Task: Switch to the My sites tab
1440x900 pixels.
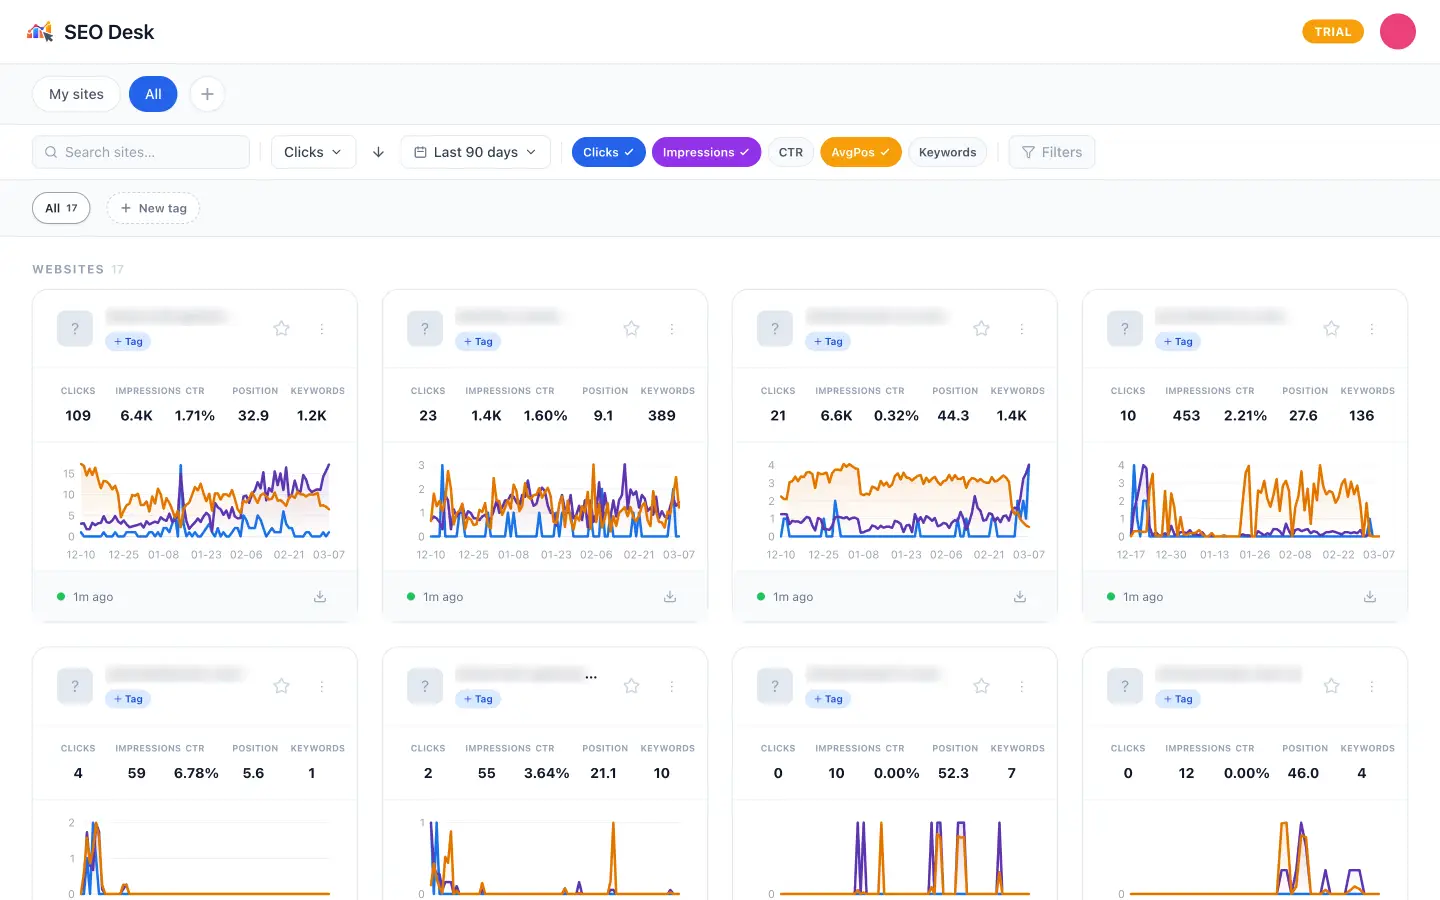Action: pyautogui.click(x=76, y=93)
